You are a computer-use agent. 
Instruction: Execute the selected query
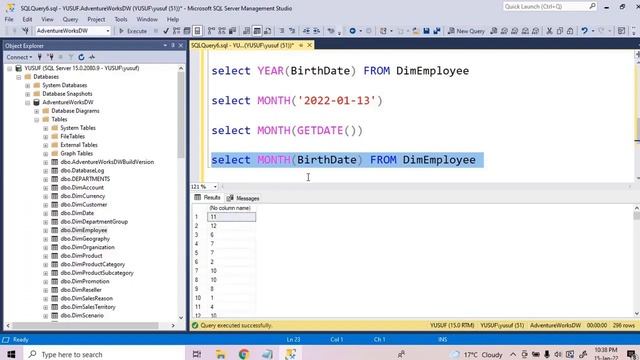tap(133, 31)
